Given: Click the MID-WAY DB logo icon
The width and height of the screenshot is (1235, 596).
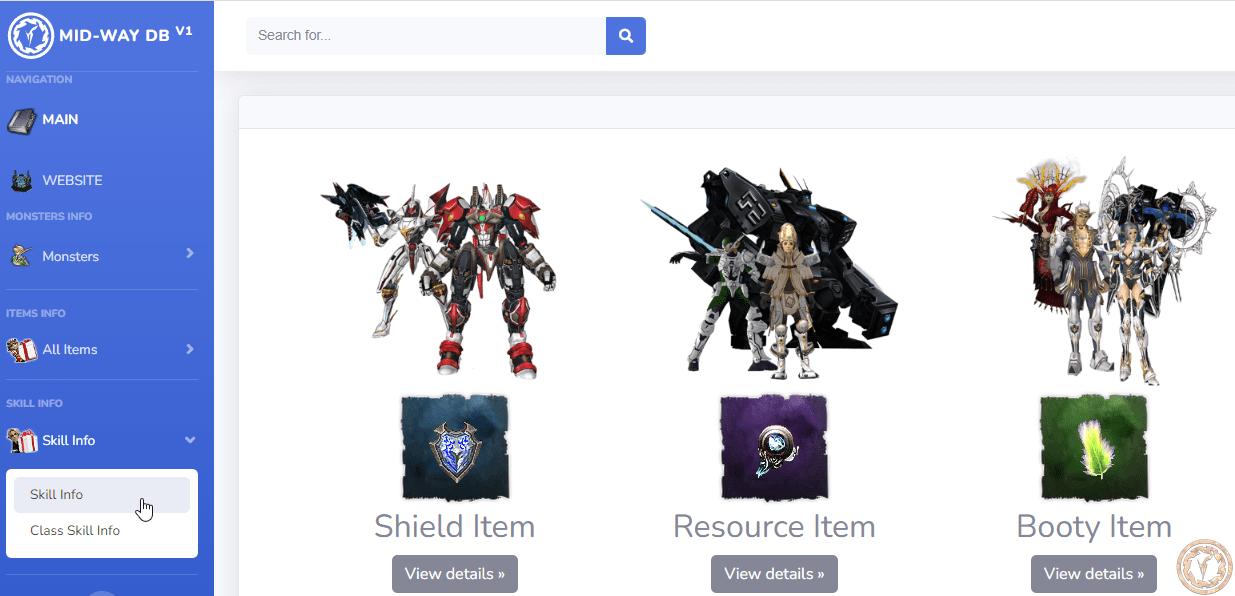Looking at the screenshot, I should tap(31, 35).
